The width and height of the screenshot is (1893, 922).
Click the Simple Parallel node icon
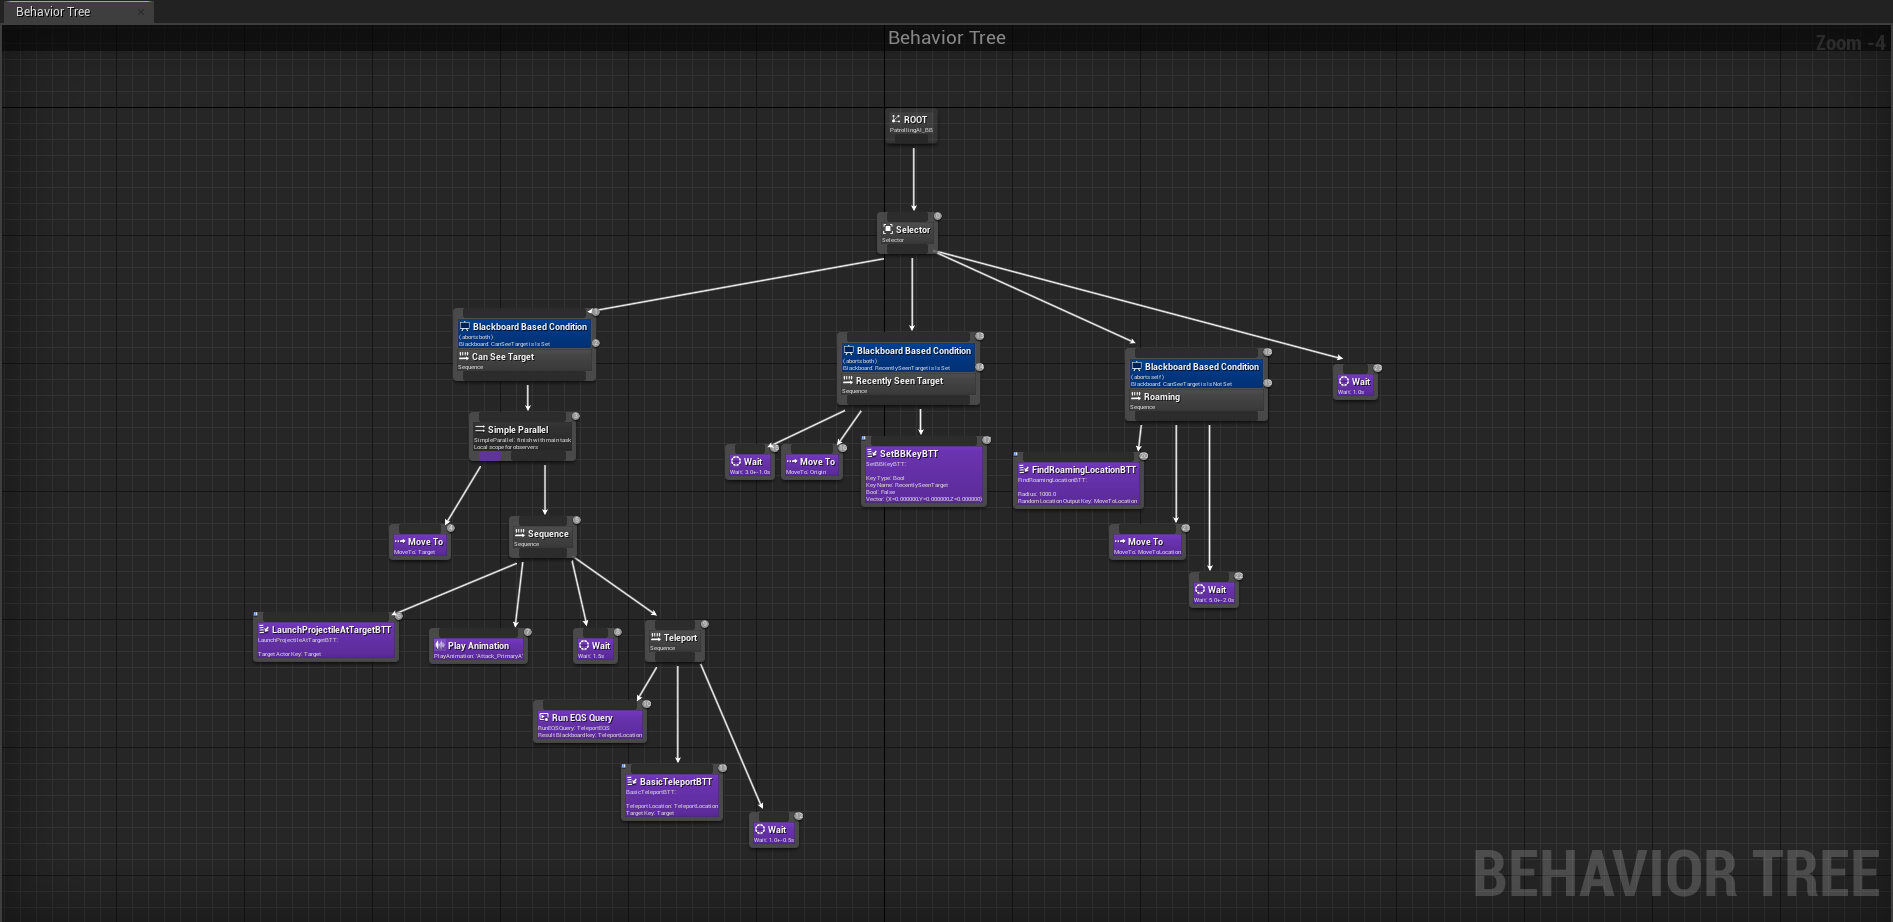pyautogui.click(x=480, y=429)
